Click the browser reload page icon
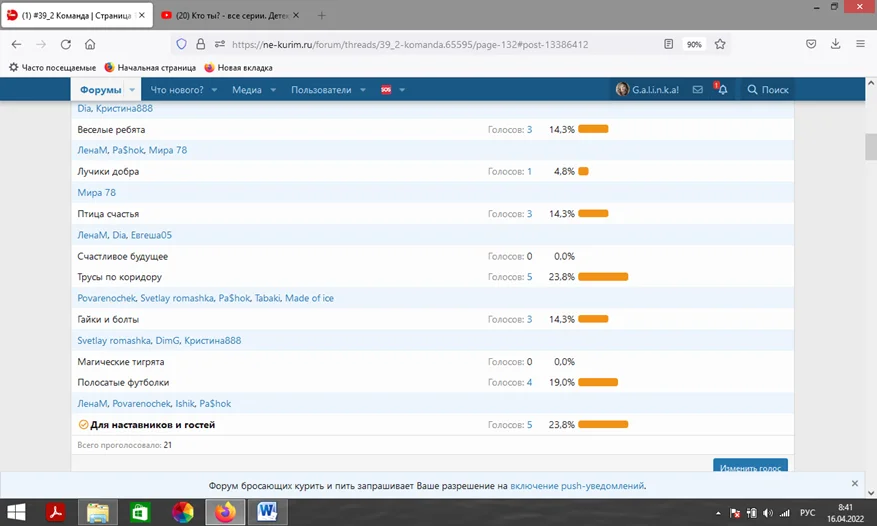This screenshot has height=526, width=877. tap(66, 44)
